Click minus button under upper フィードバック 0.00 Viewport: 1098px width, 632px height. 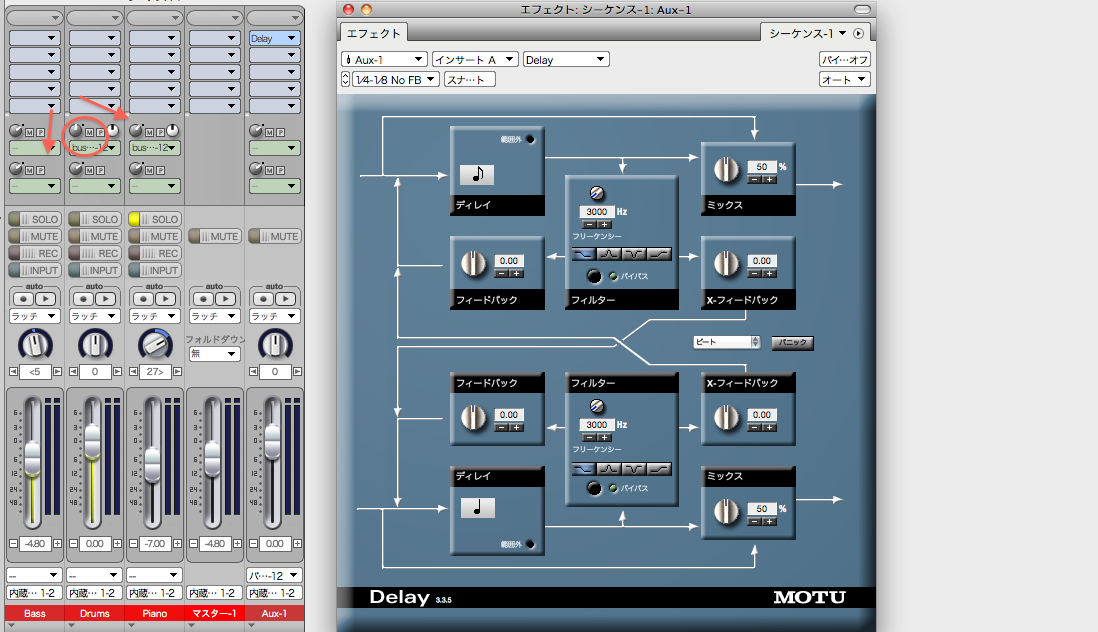501,274
